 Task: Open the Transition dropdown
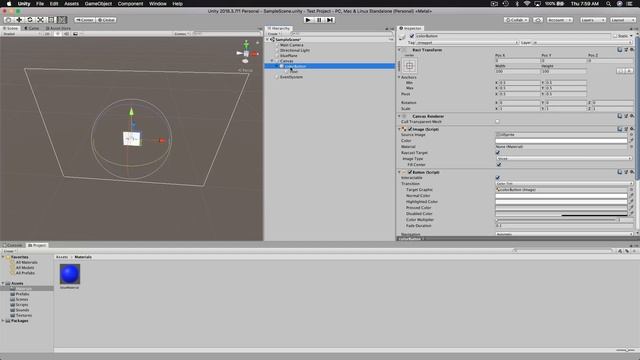[x=564, y=184]
